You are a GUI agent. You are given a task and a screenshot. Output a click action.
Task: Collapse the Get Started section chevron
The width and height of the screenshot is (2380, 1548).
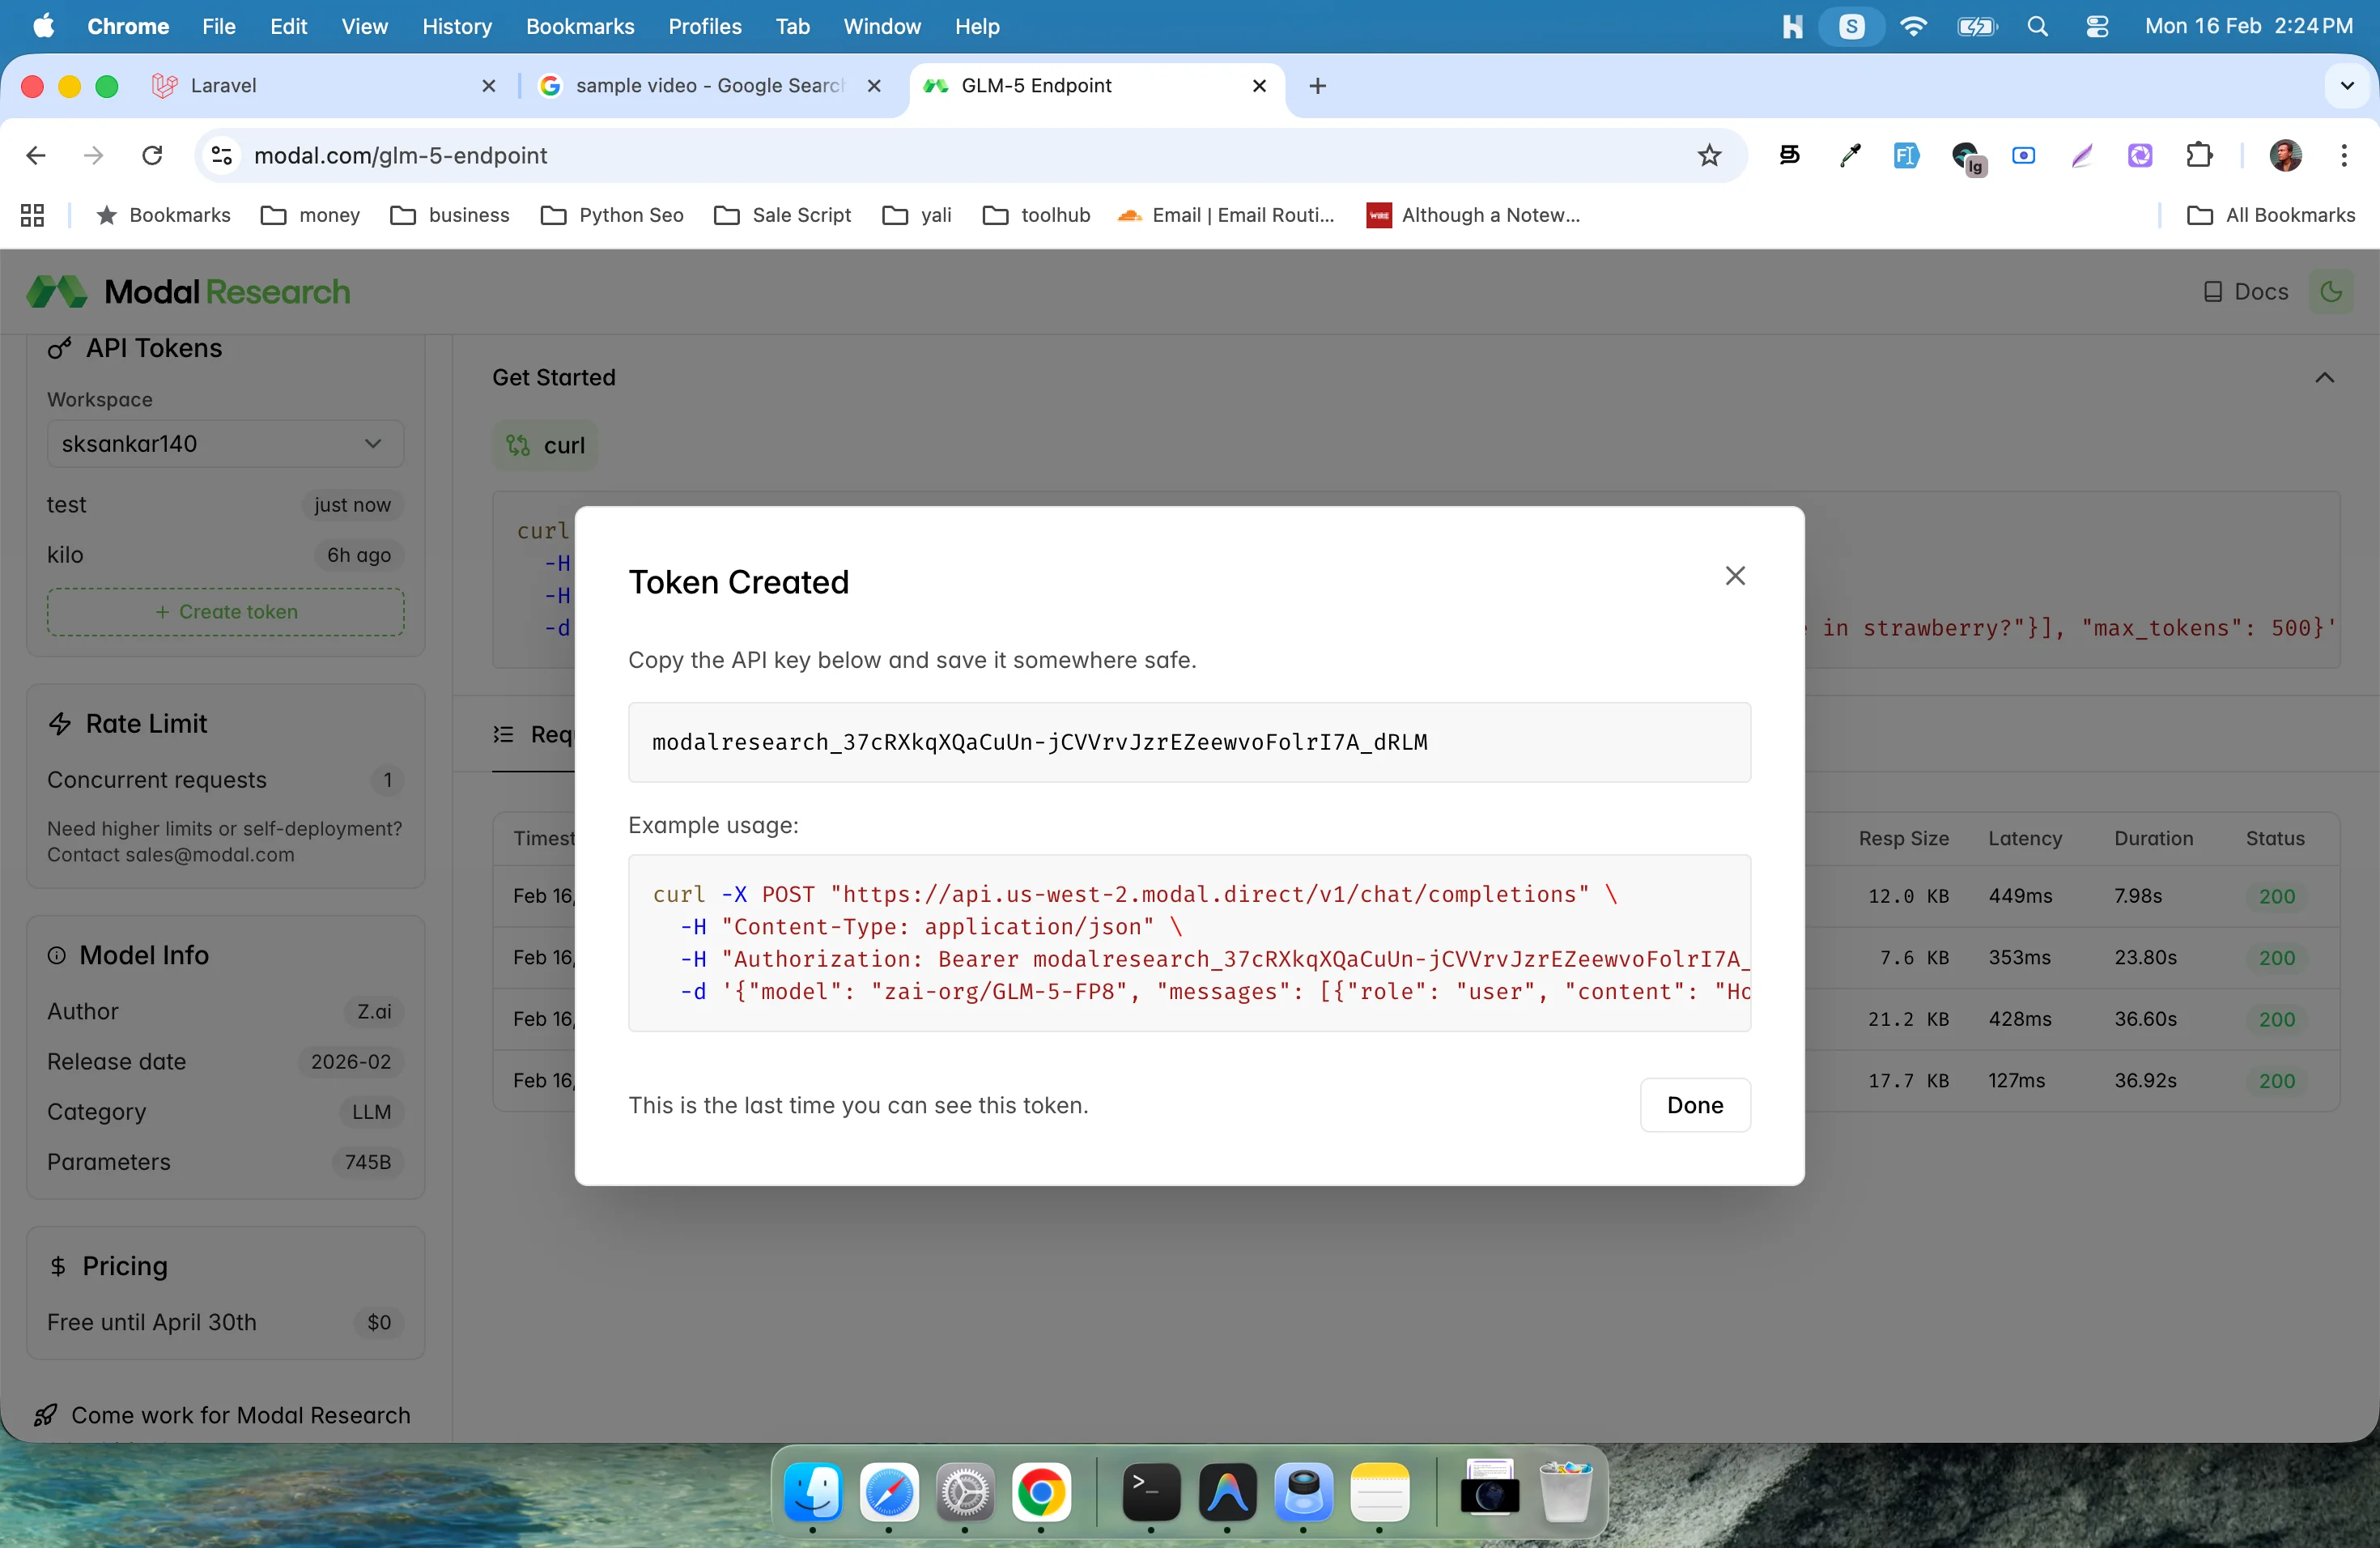point(2325,378)
